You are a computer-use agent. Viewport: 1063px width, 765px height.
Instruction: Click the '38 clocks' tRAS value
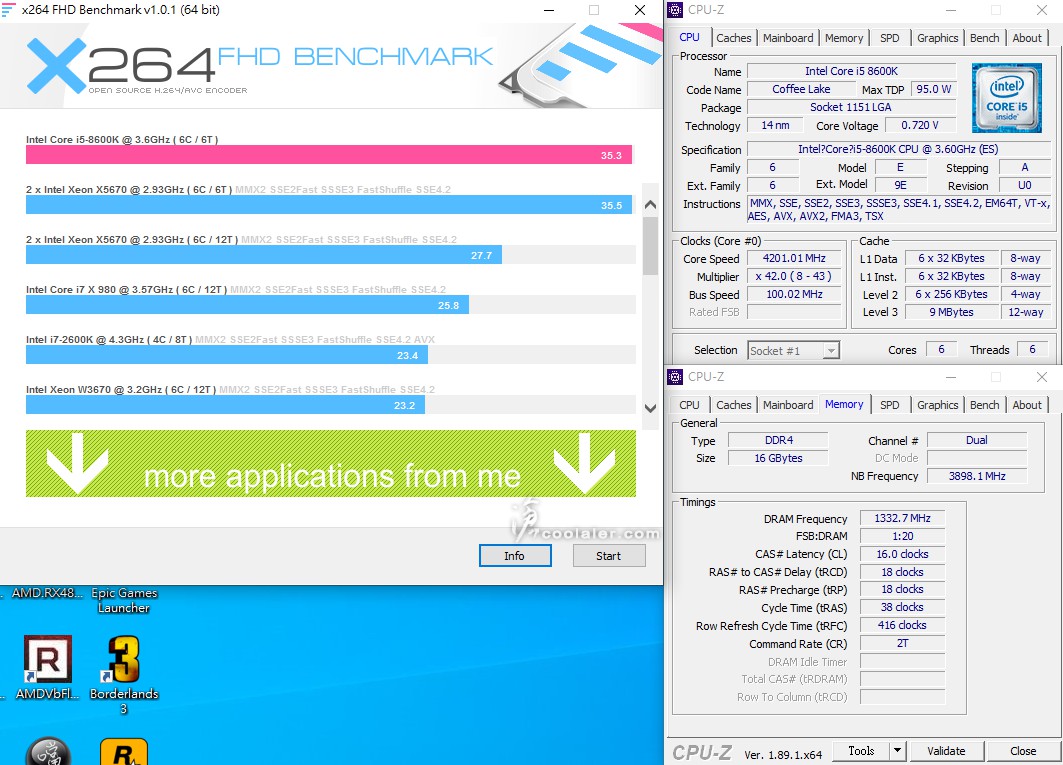point(902,607)
